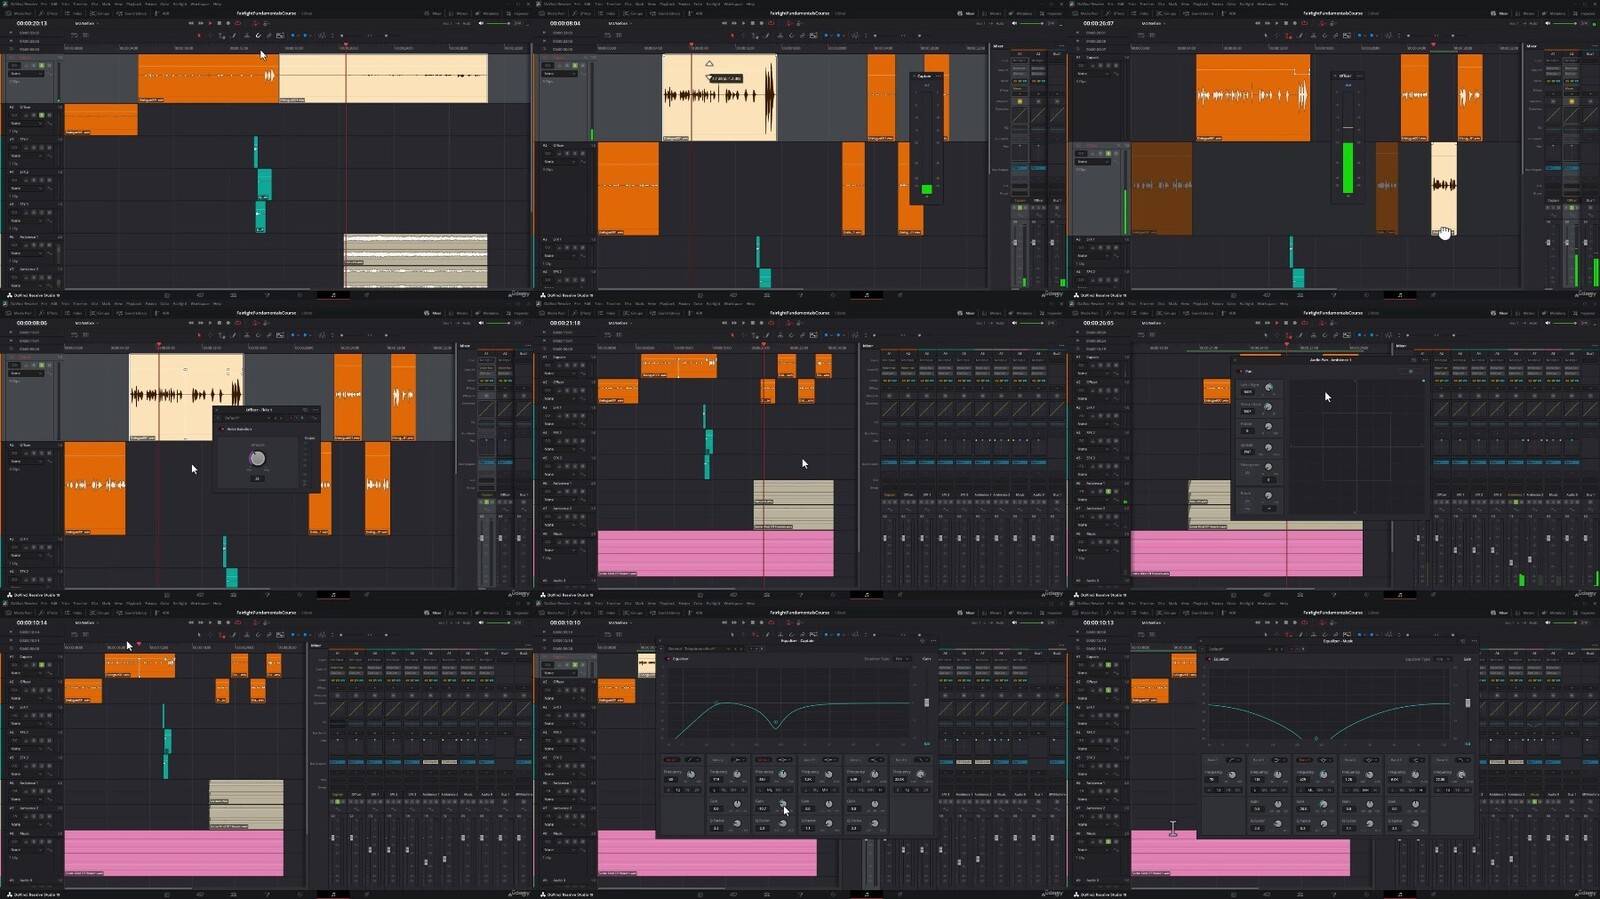Open the Help menu in the 00:00:20:13 frame

click(217, 4)
